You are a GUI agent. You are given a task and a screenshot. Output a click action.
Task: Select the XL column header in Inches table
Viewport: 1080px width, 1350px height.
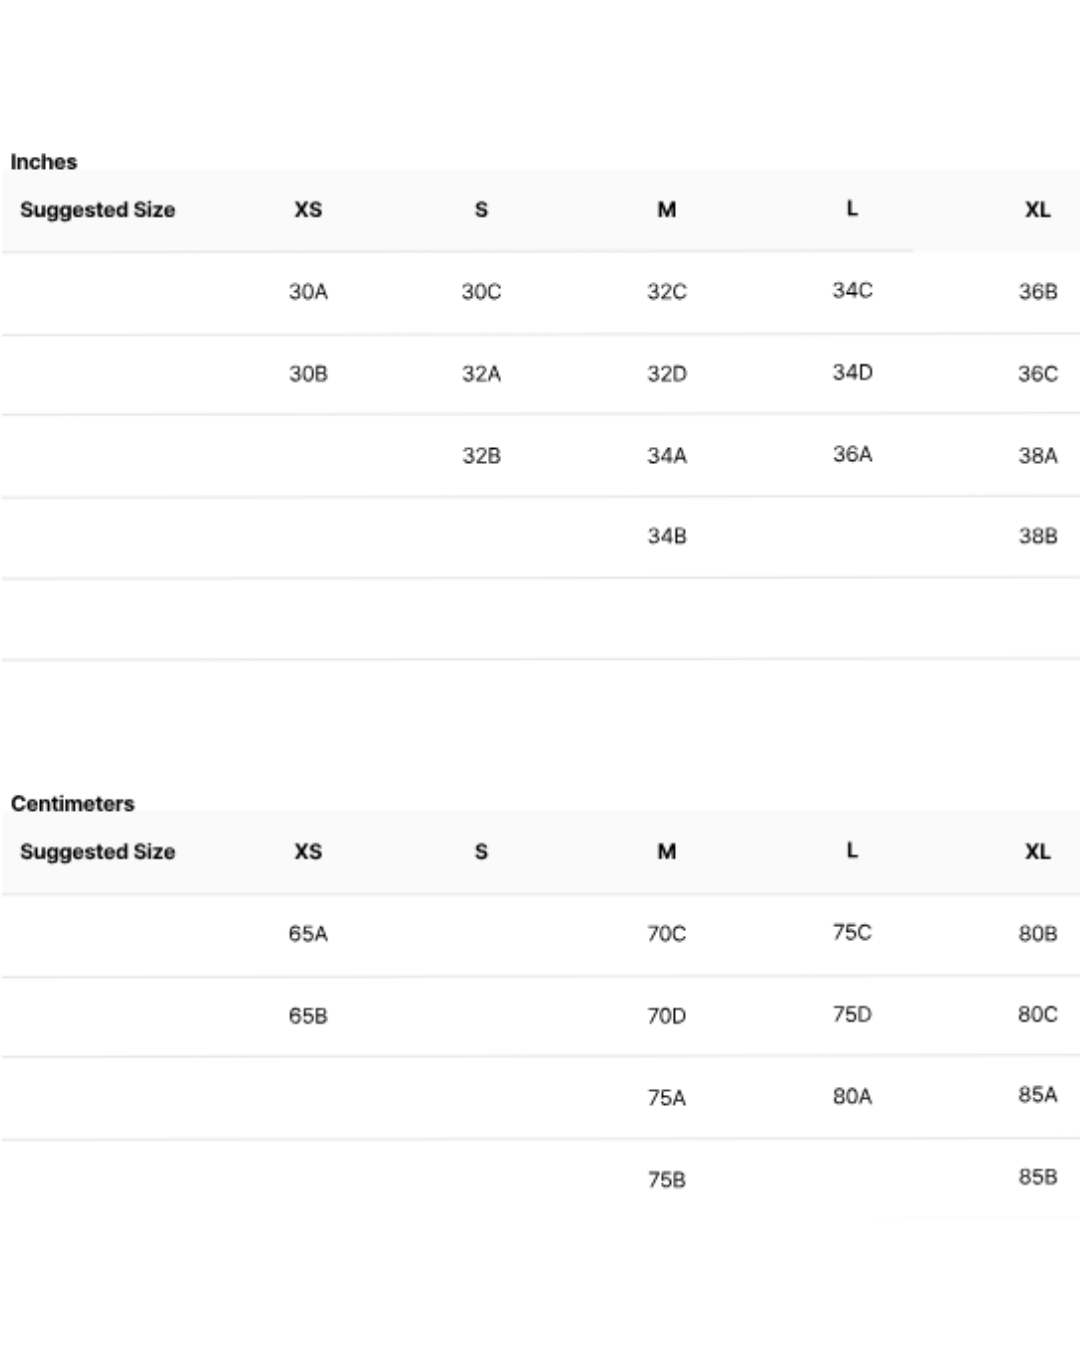pyautogui.click(x=1037, y=210)
